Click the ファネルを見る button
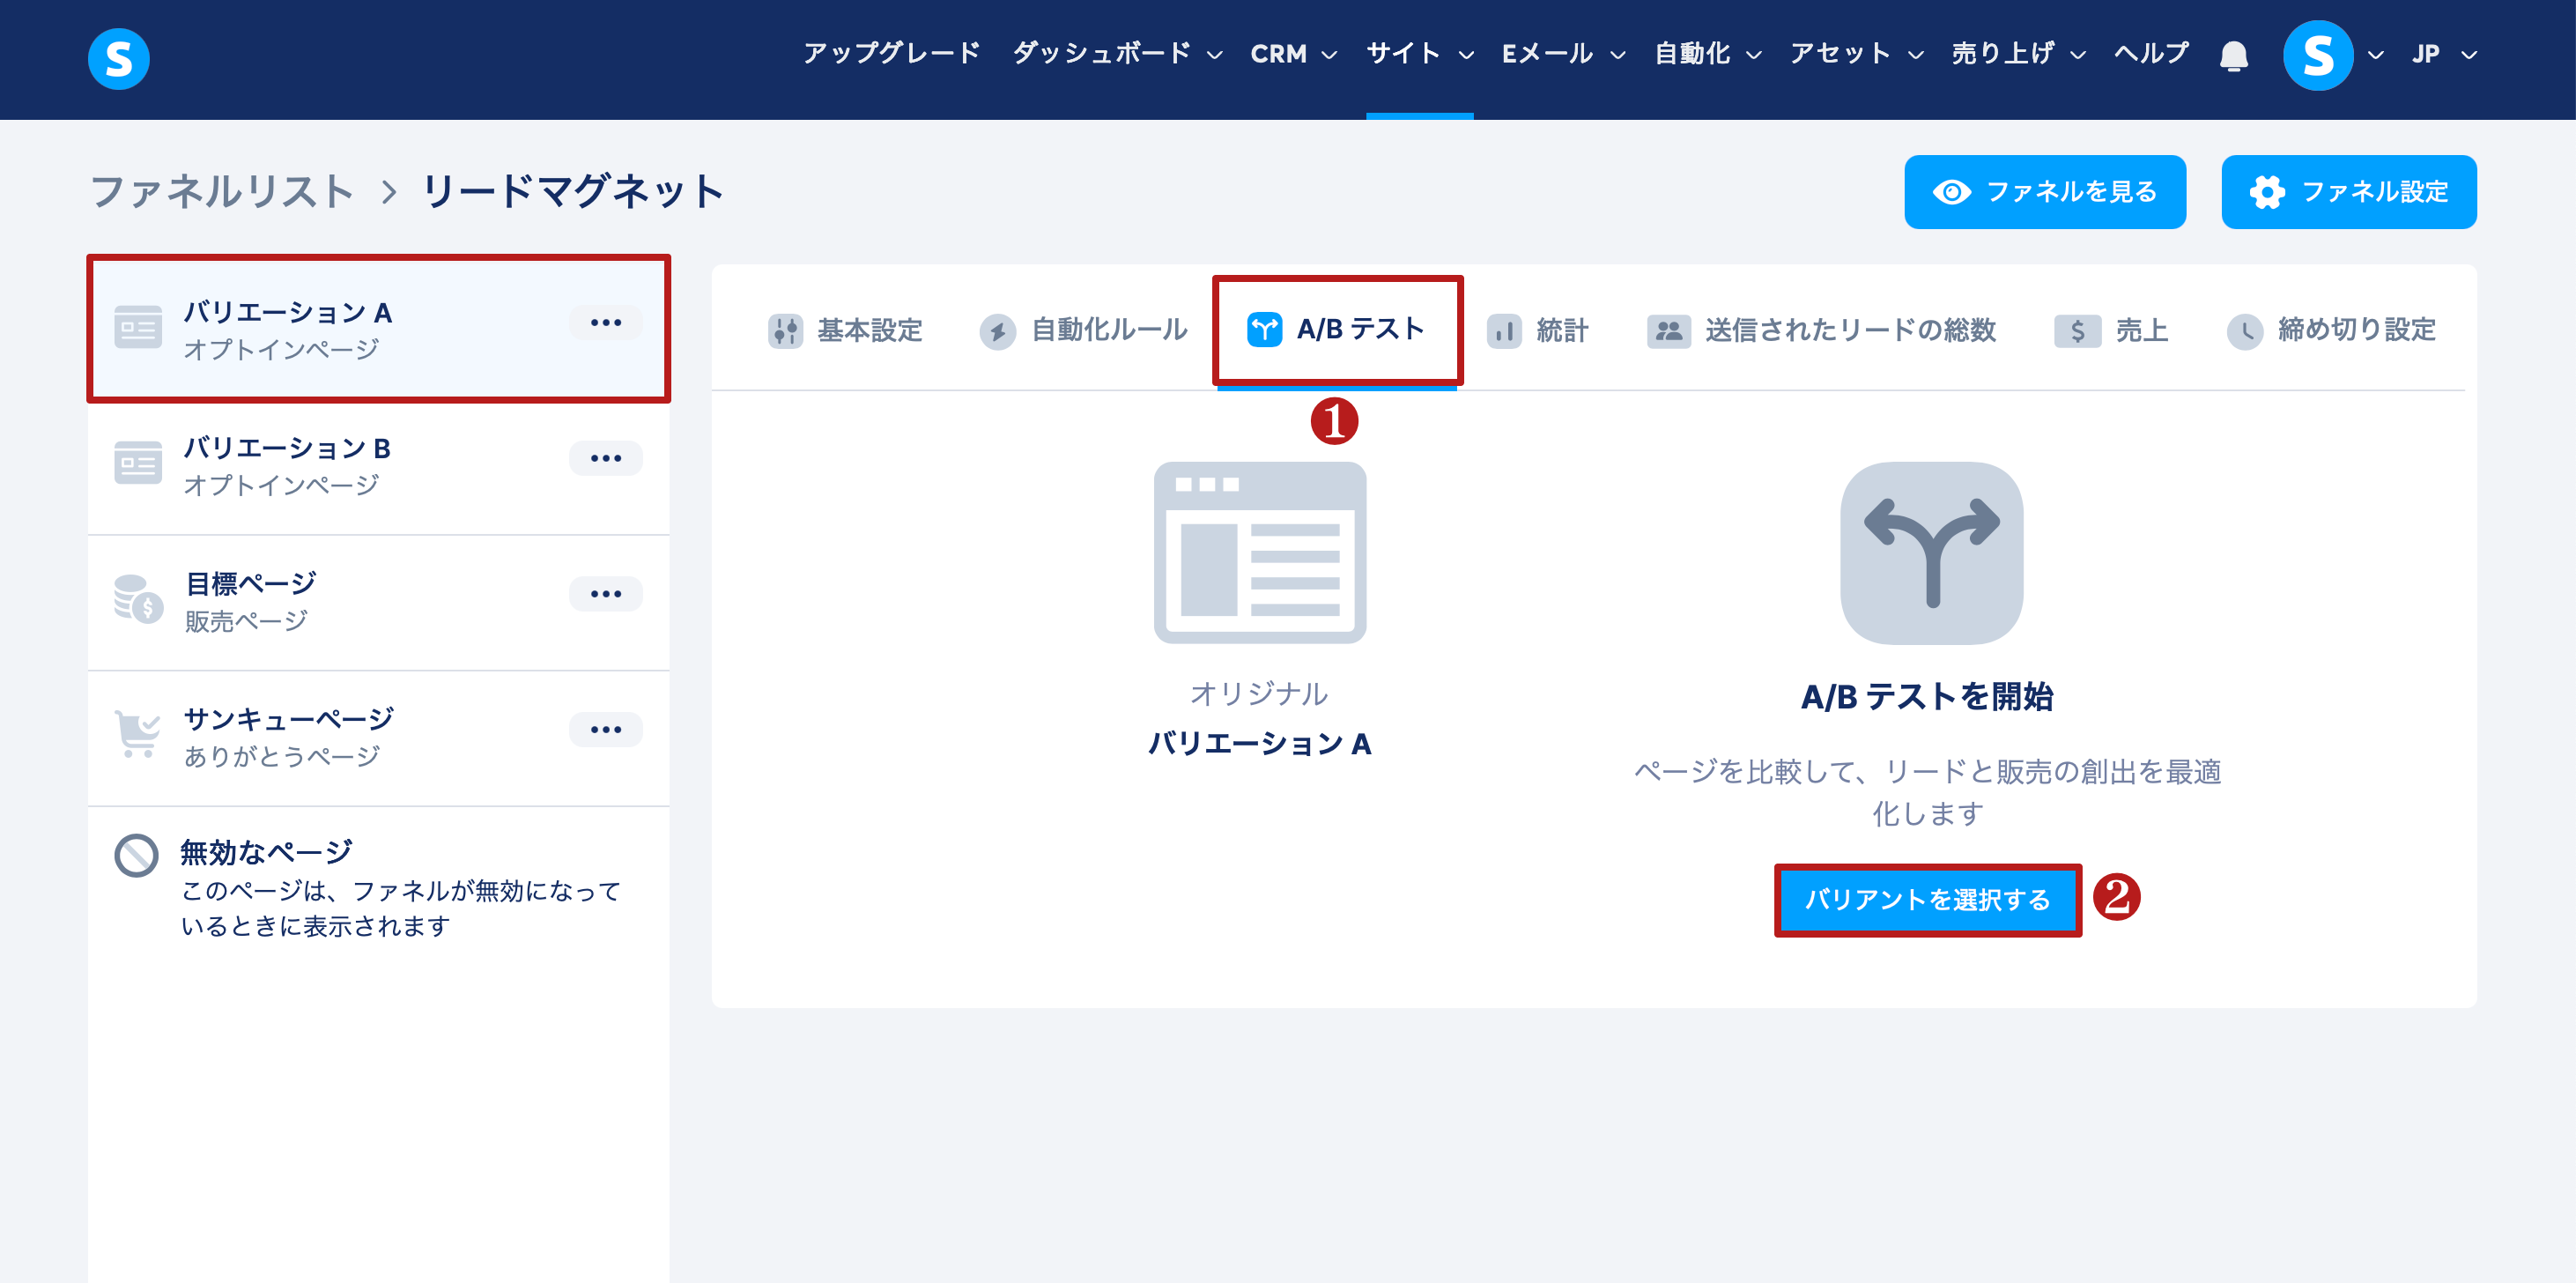The width and height of the screenshot is (2576, 1283). (x=2044, y=192)
